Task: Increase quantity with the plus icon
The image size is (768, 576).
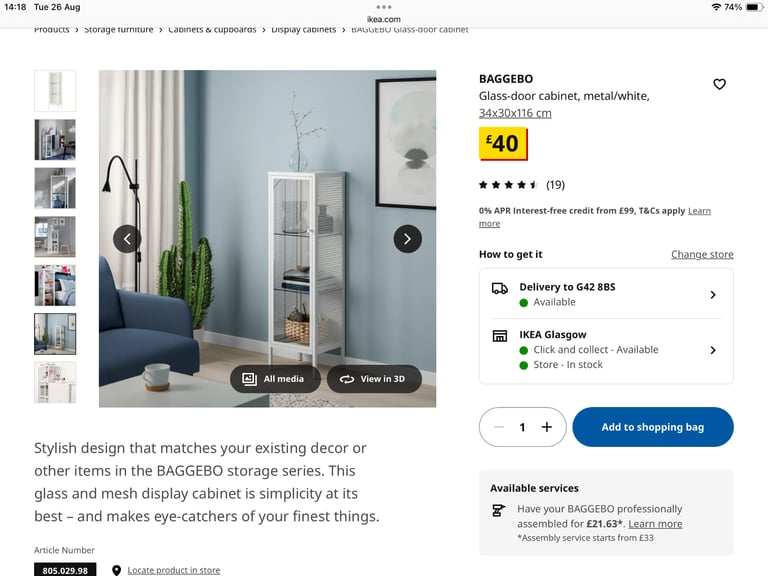Action: (547, 427)
